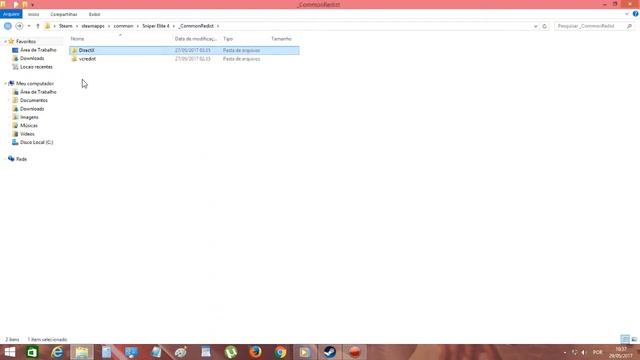640x360 pixels.
Task: Click Steam in the address breadcrumb
Action: [65, 26]
